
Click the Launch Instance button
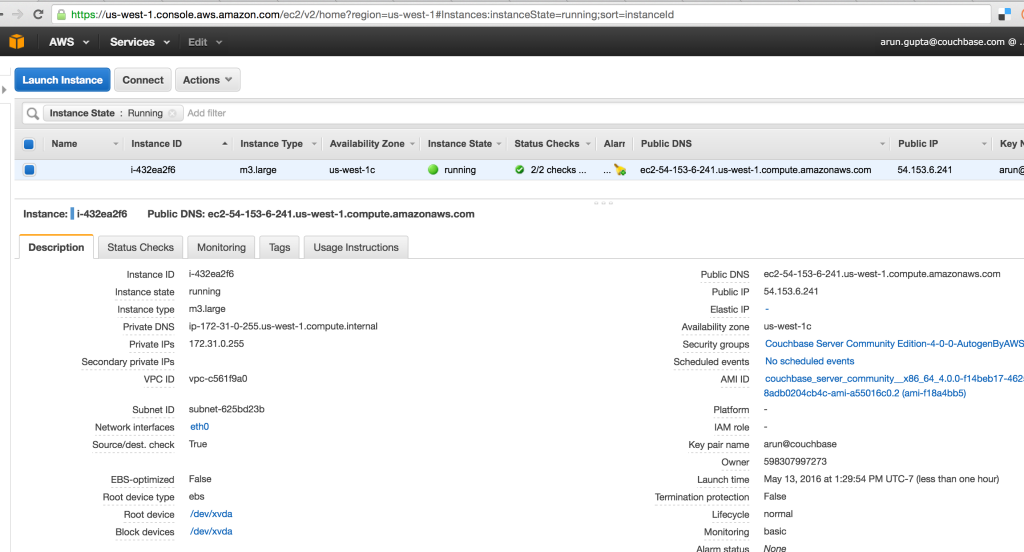pos(63,80)
